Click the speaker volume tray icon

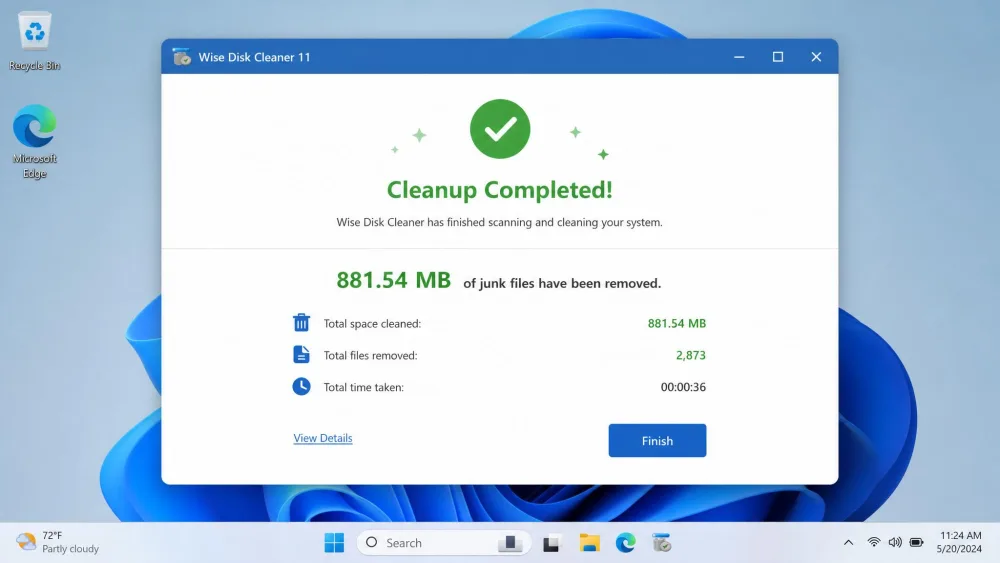click(x=895, y=543)
